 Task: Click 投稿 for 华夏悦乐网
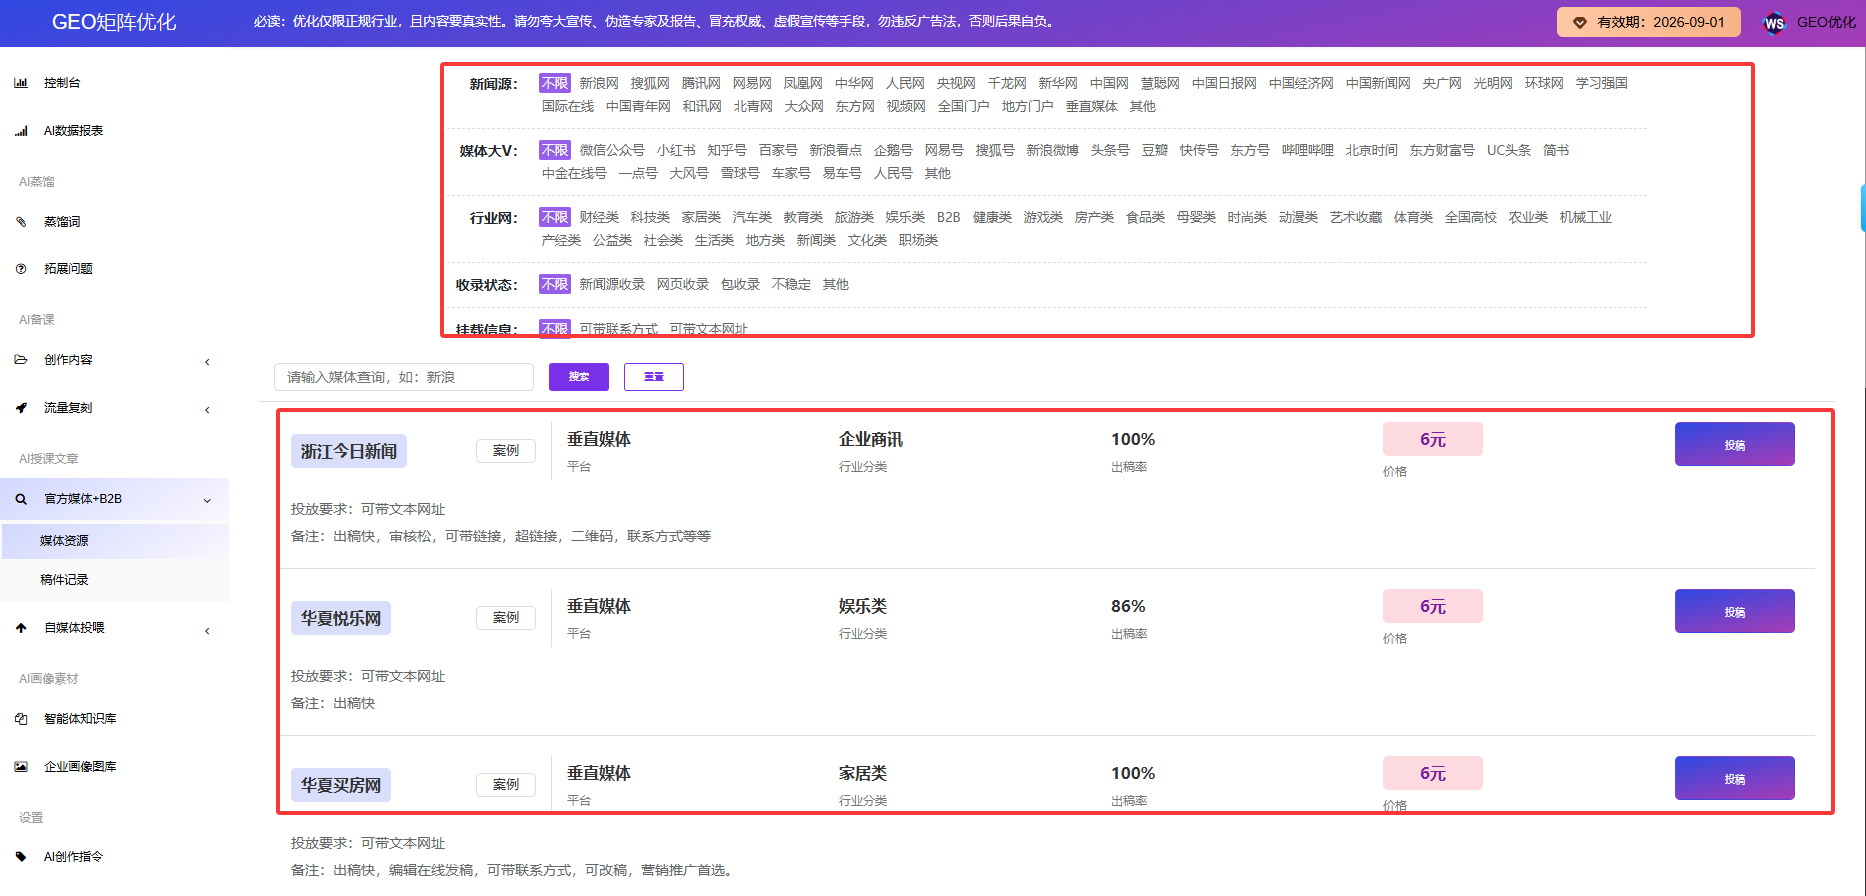(1735, 612)
